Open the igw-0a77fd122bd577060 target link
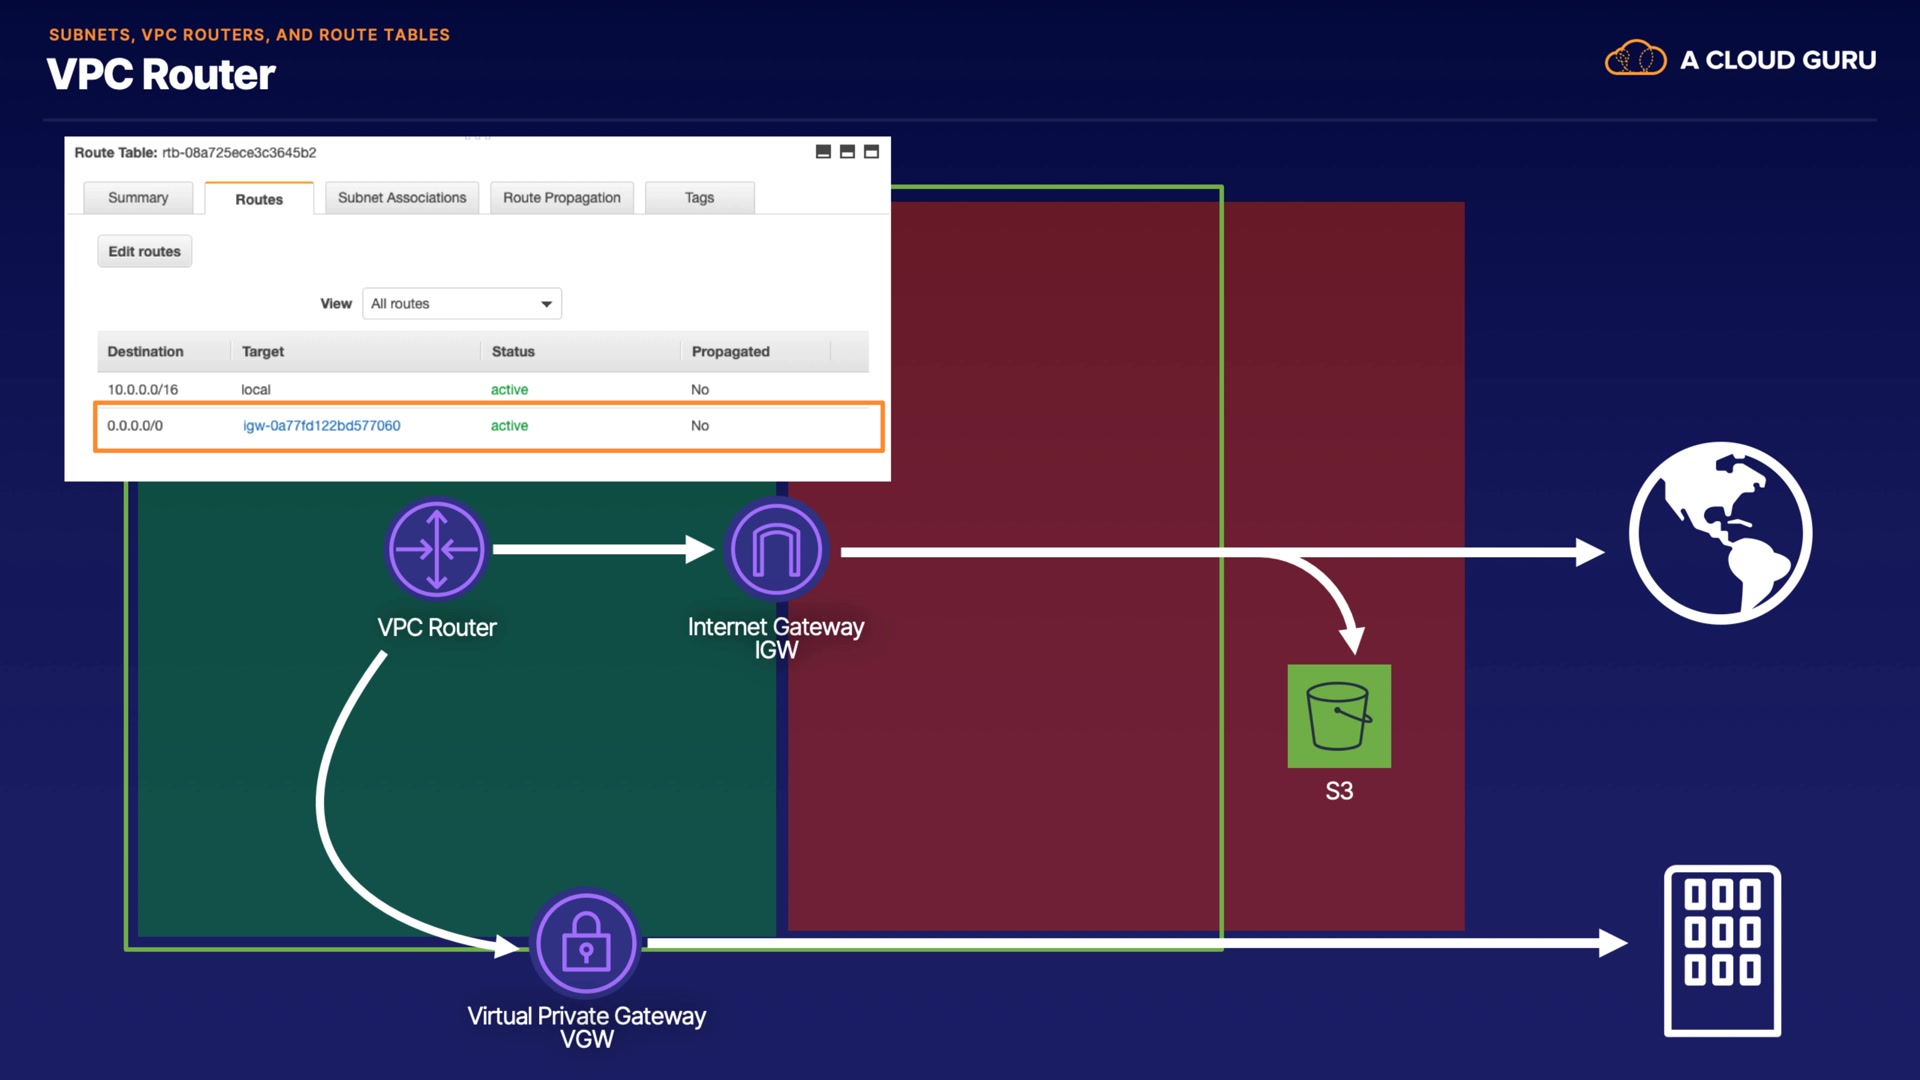 321,426
